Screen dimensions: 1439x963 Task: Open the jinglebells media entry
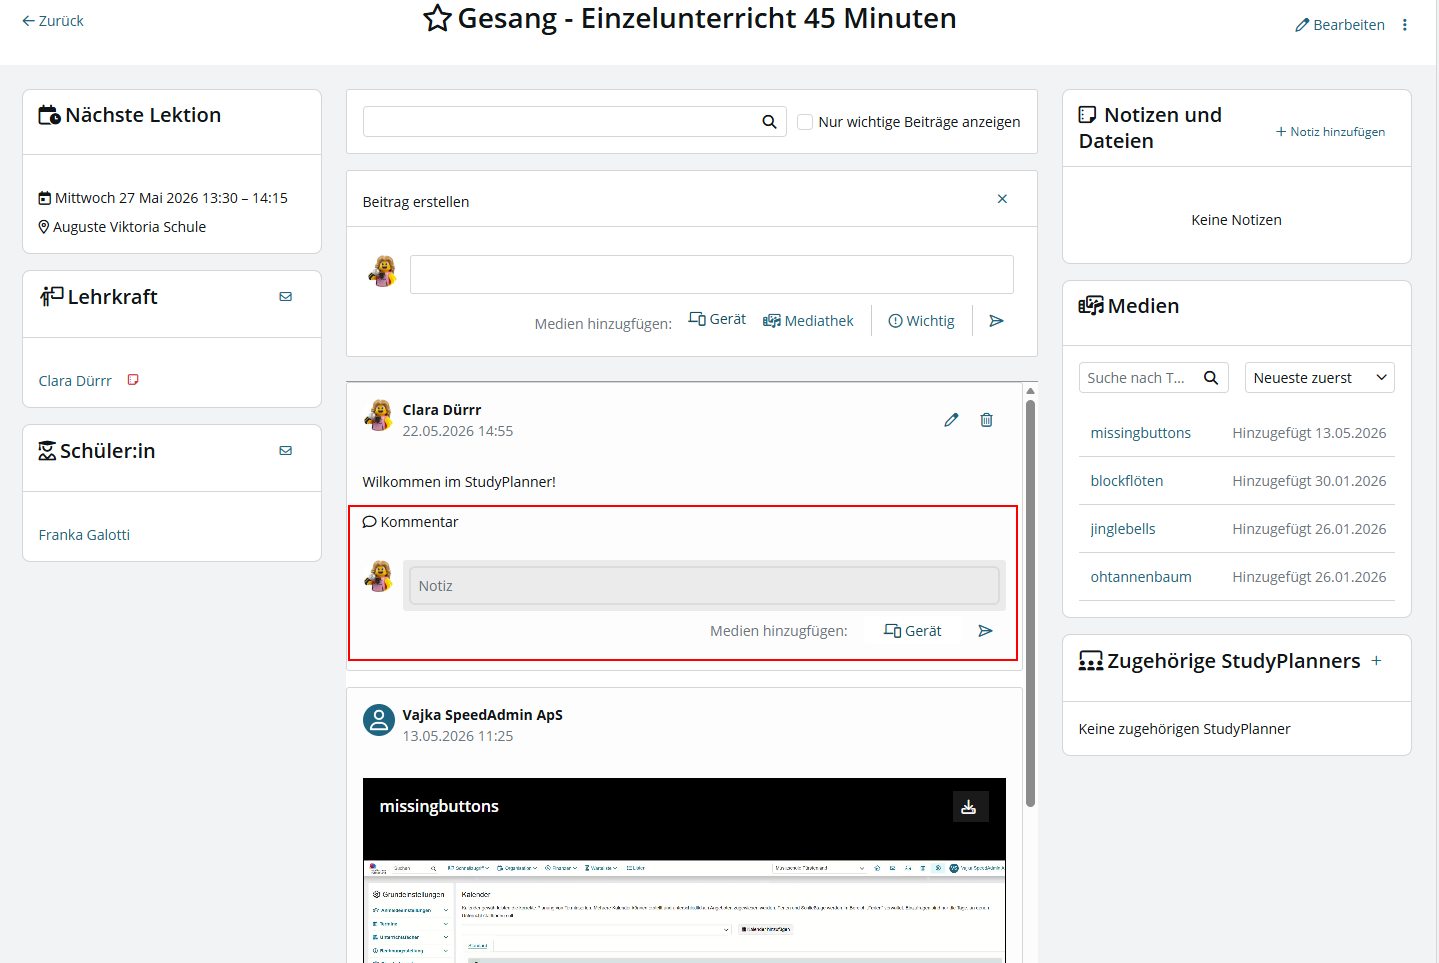coord(1123,529)
